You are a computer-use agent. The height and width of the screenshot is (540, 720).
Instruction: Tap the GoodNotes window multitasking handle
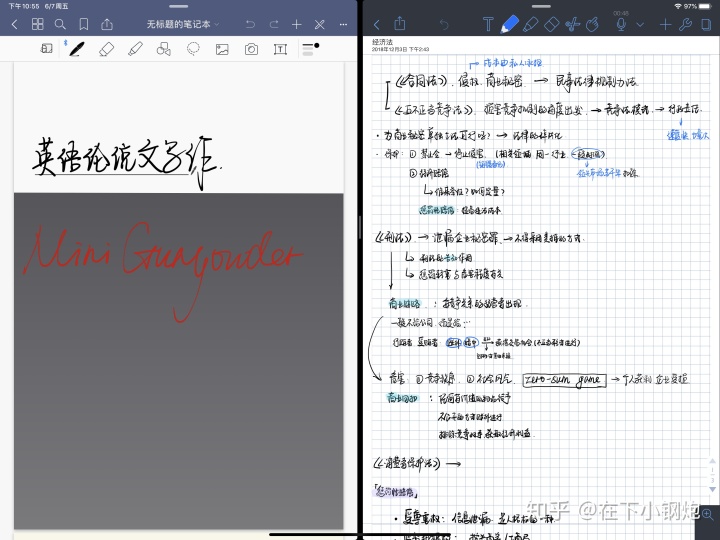point(179,6)
